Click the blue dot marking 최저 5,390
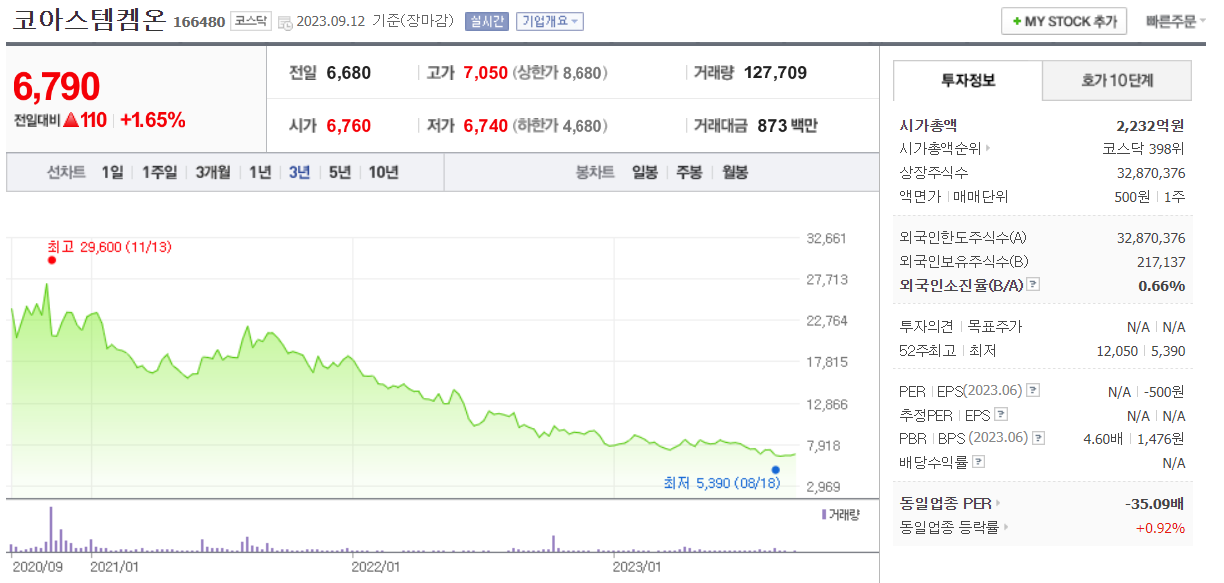Image resolution: width=1224 pixels, height=583 pixels. coord(775,469)
